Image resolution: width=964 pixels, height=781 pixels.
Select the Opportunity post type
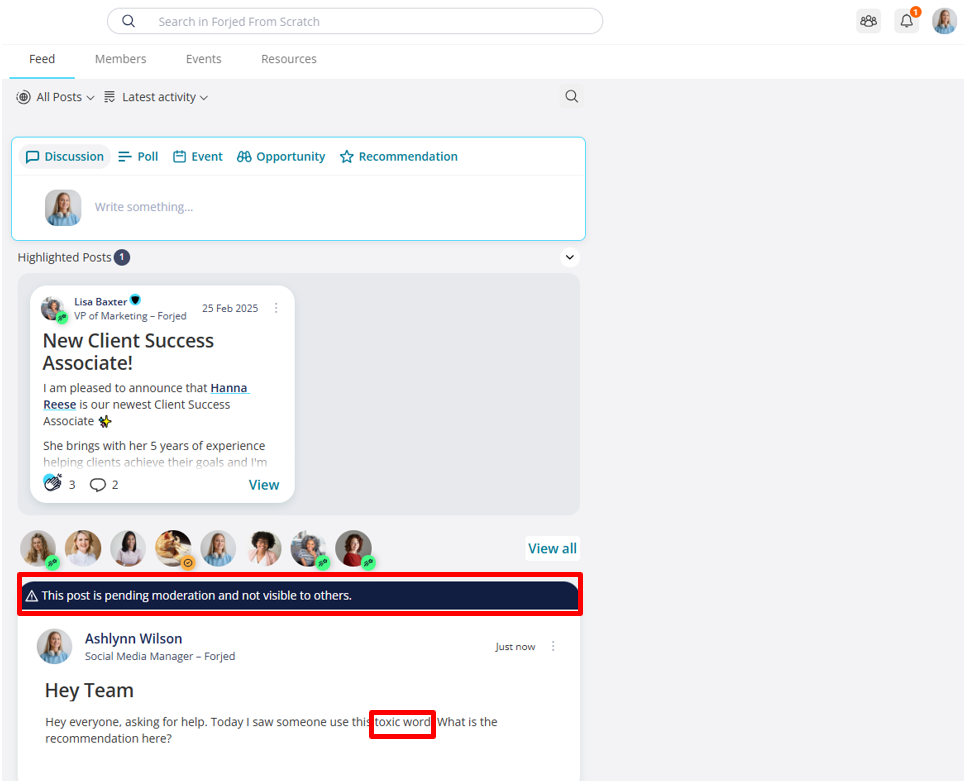281,157
